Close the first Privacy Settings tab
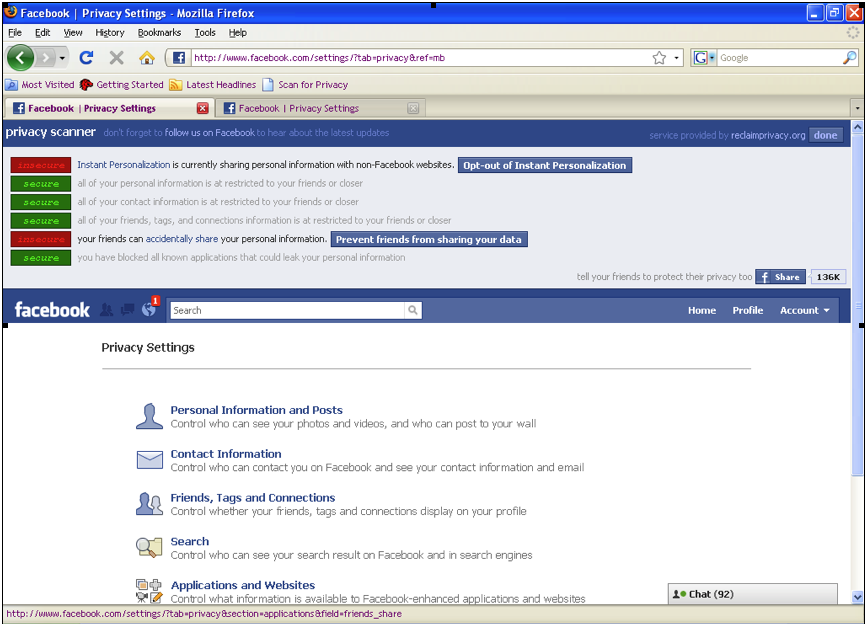The width and height of the screenshot is (865, 624). click(x=203, y=108)
